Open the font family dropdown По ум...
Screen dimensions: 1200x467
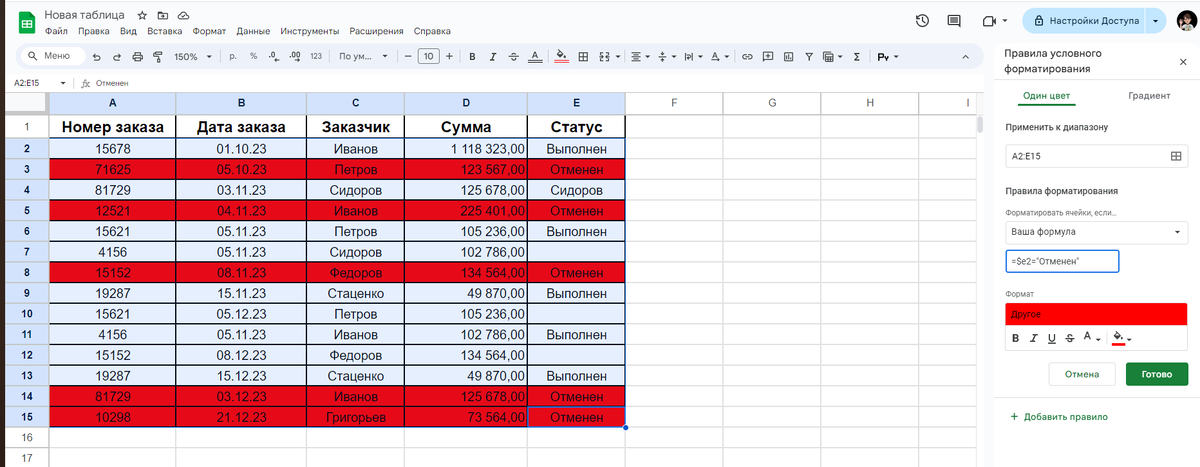point(363,57)
